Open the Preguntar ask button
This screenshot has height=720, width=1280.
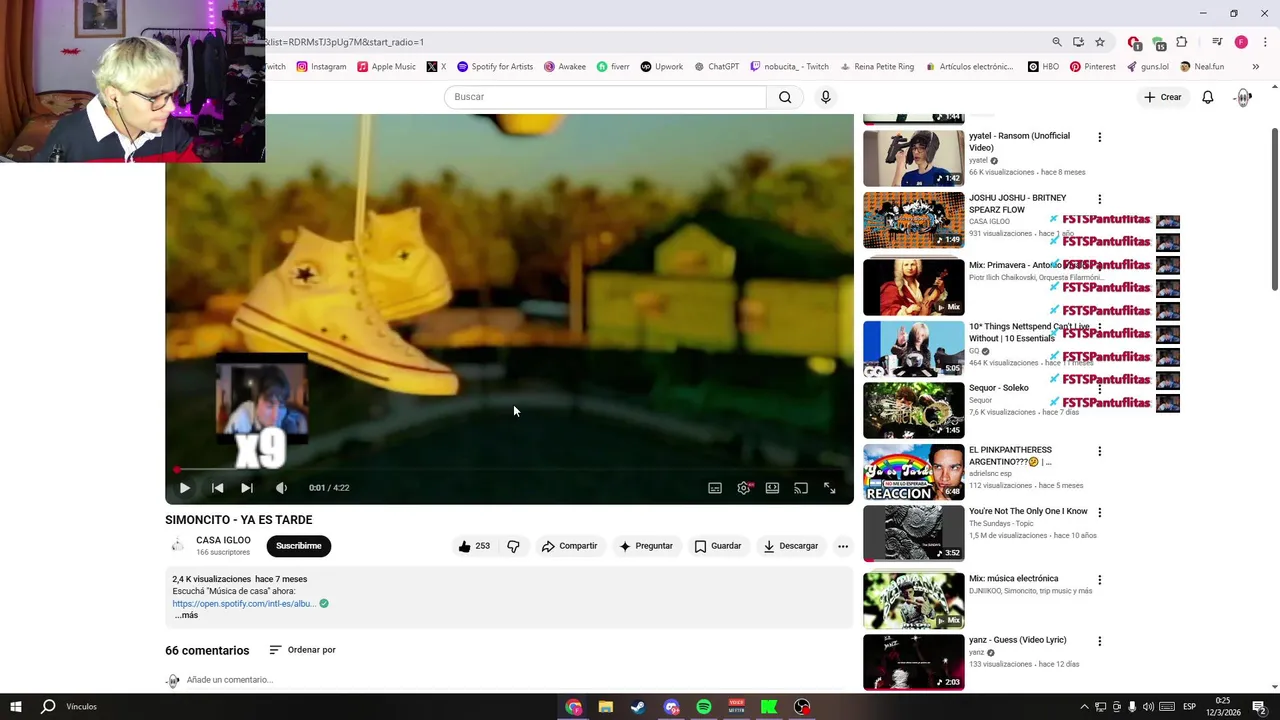(646, 546)
